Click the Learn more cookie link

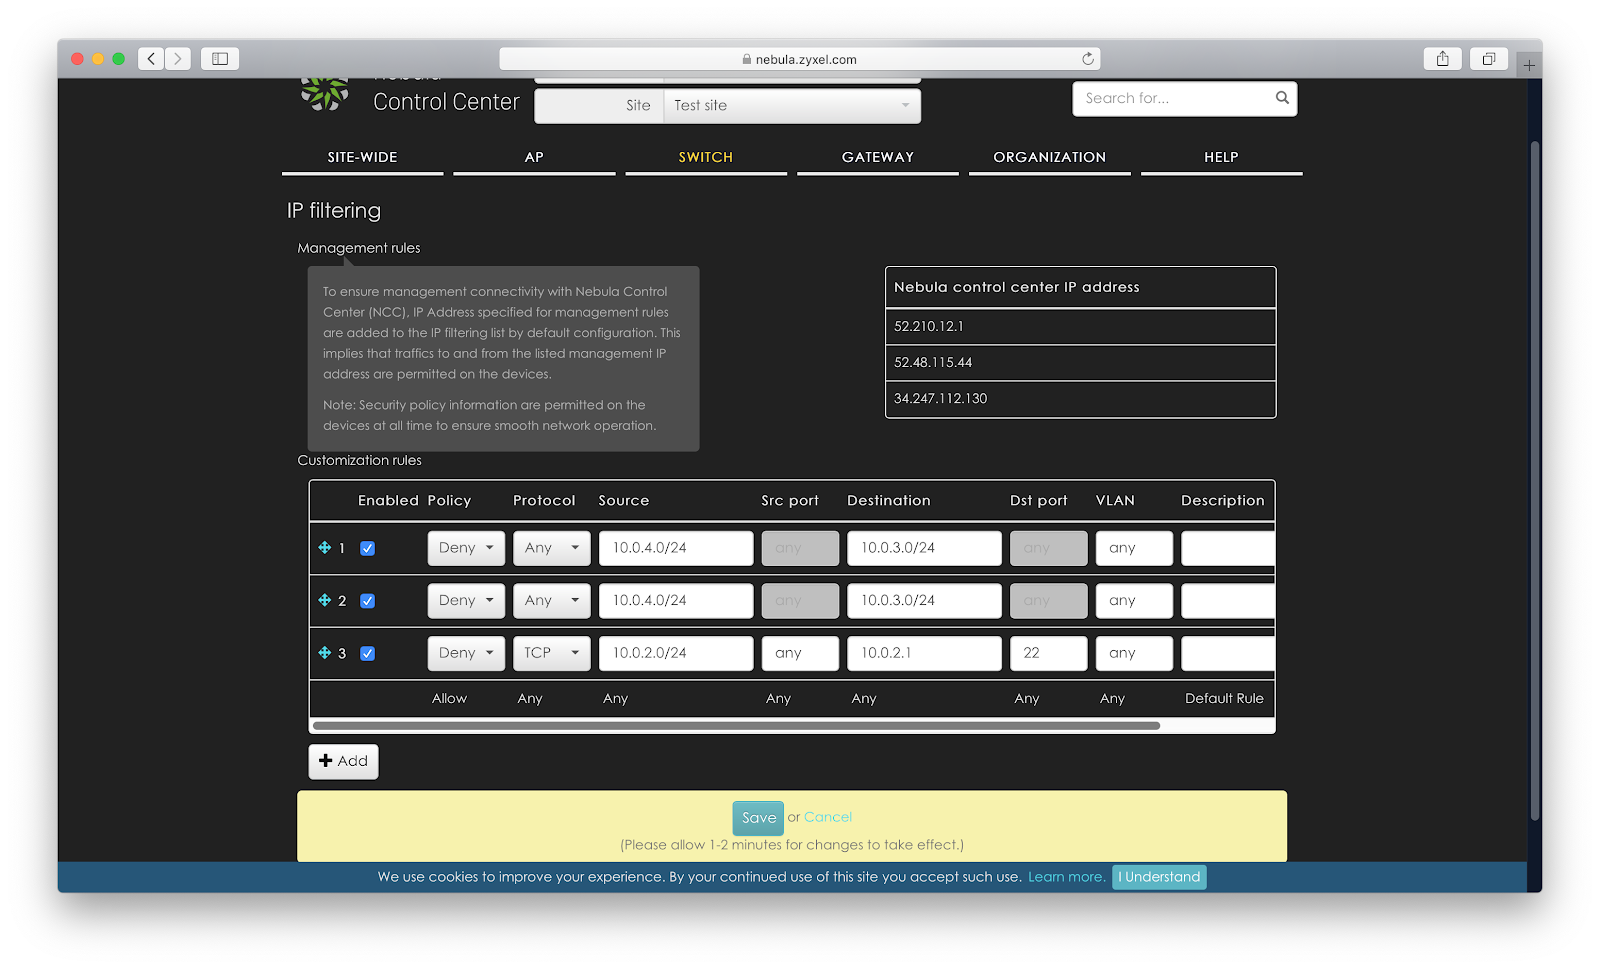tap(1066, 877)
